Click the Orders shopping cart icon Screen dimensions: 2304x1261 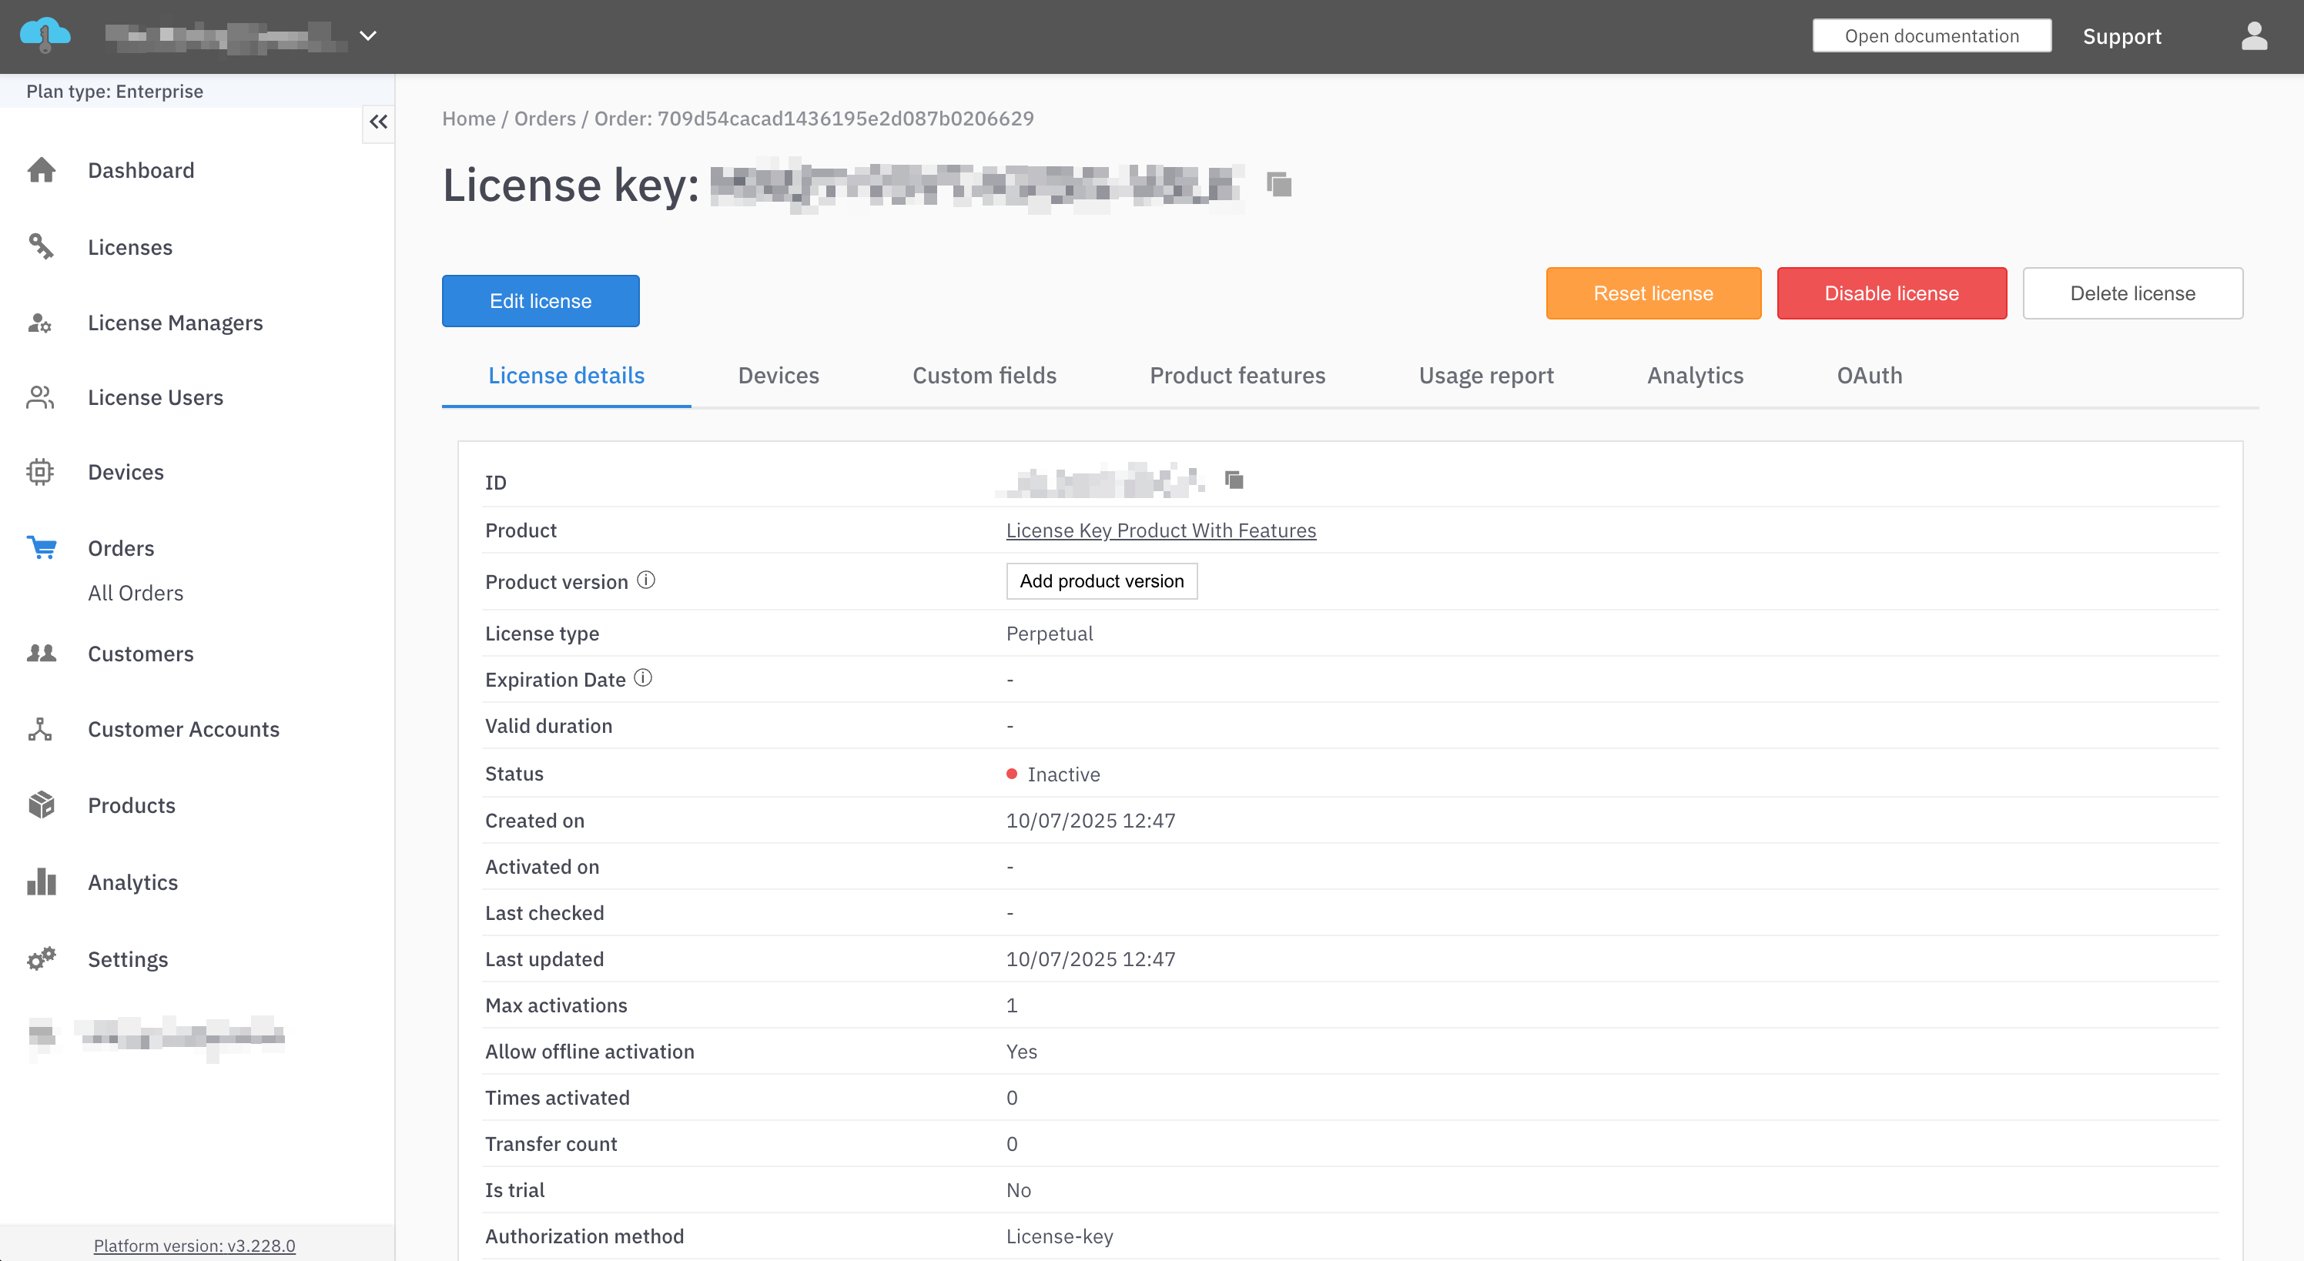pyautogui.click(x=41, y=548)
